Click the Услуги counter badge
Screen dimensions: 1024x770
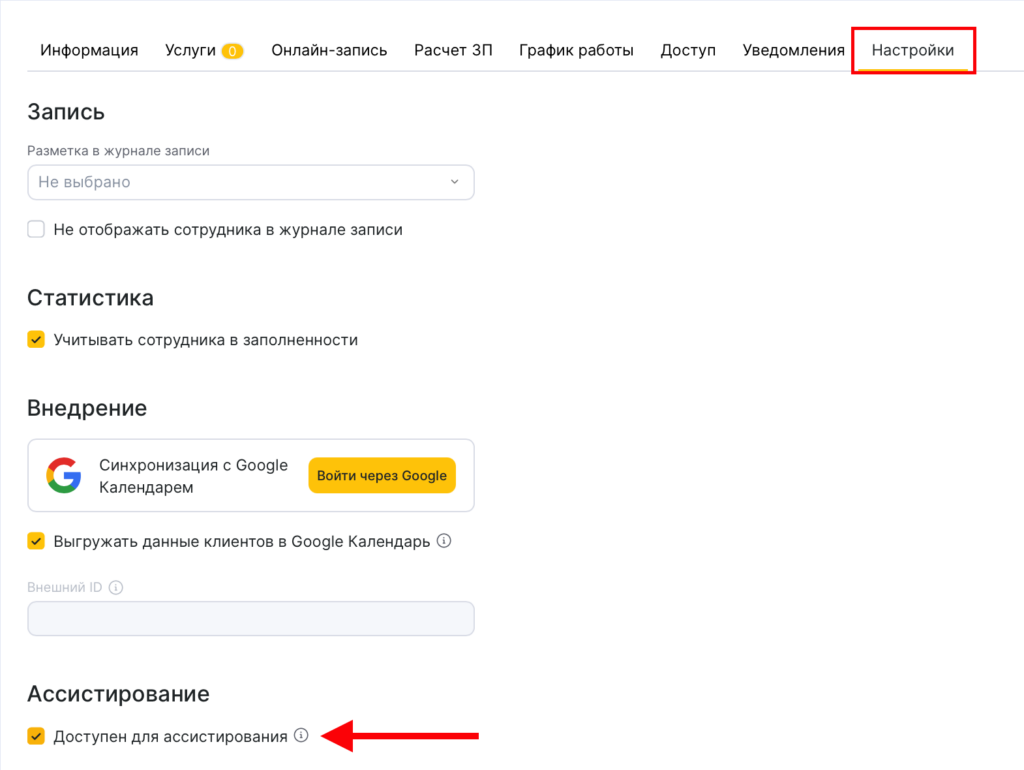click(x=232, y=51)
